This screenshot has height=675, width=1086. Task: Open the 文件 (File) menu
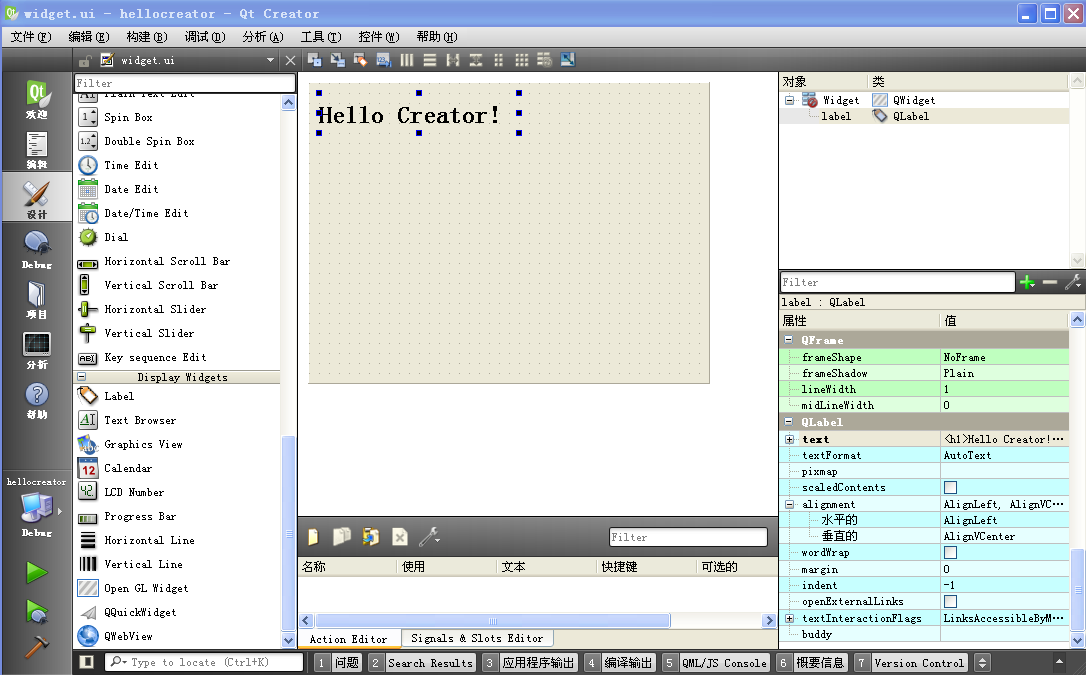click(30, 37)
